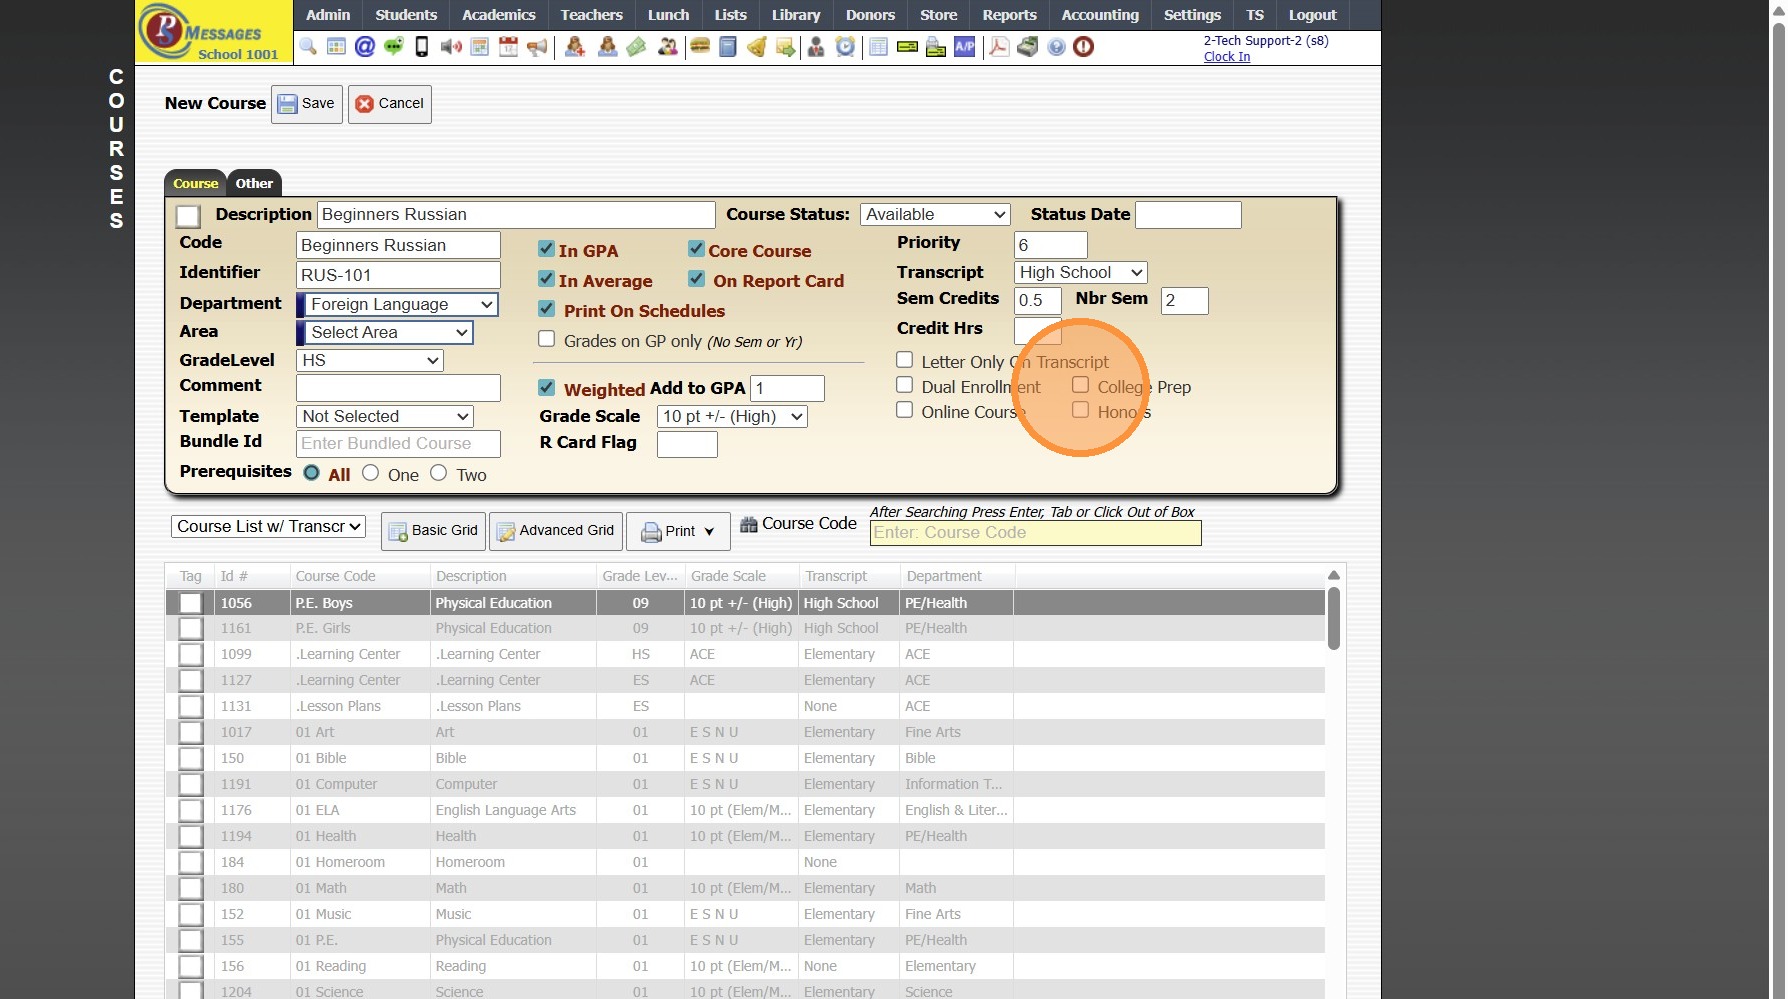Click the mobile phone toolbar icon
The image size is (1788, 999).
(x=422, y=47)
